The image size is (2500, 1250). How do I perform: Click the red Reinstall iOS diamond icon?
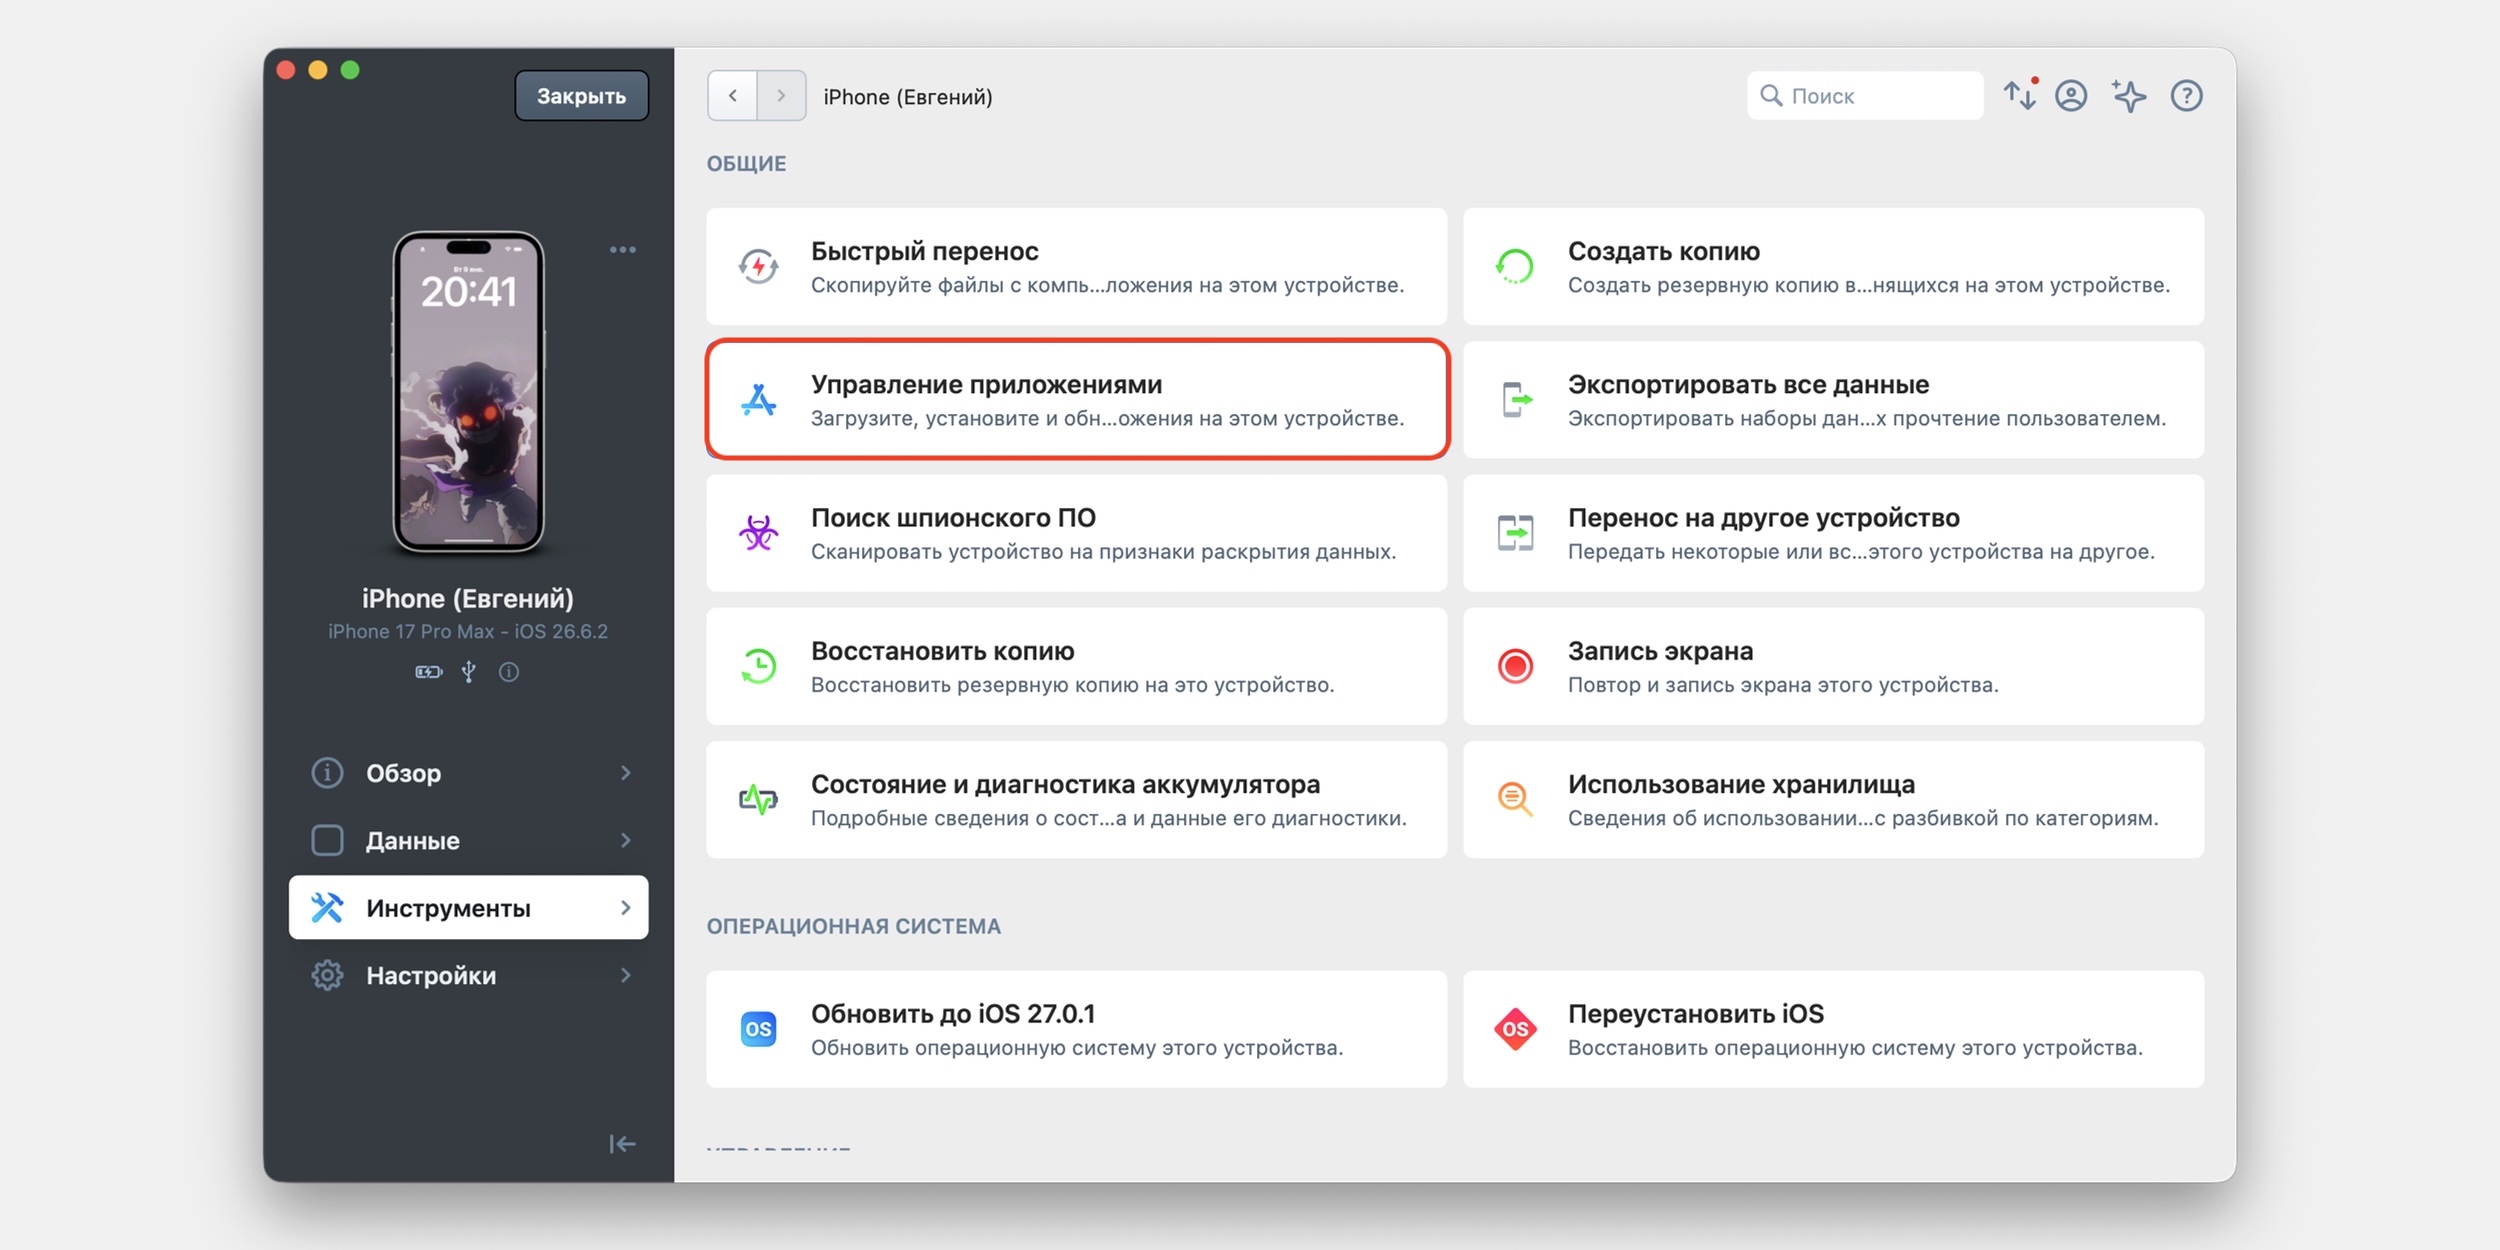pos(1515,1029)
